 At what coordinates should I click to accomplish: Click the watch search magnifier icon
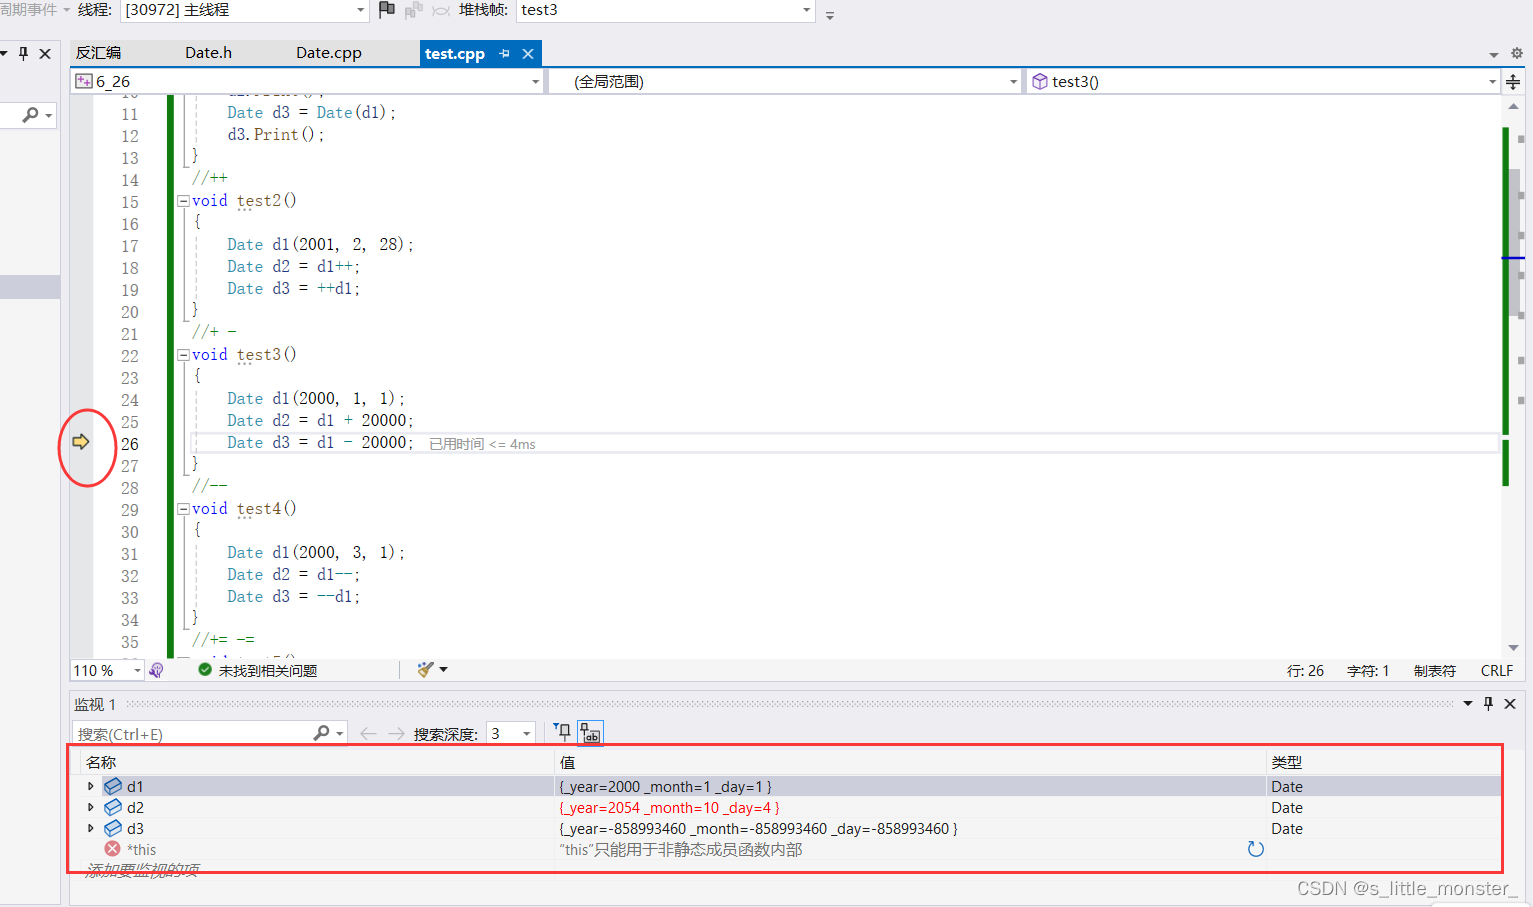[x=321, y=733]
